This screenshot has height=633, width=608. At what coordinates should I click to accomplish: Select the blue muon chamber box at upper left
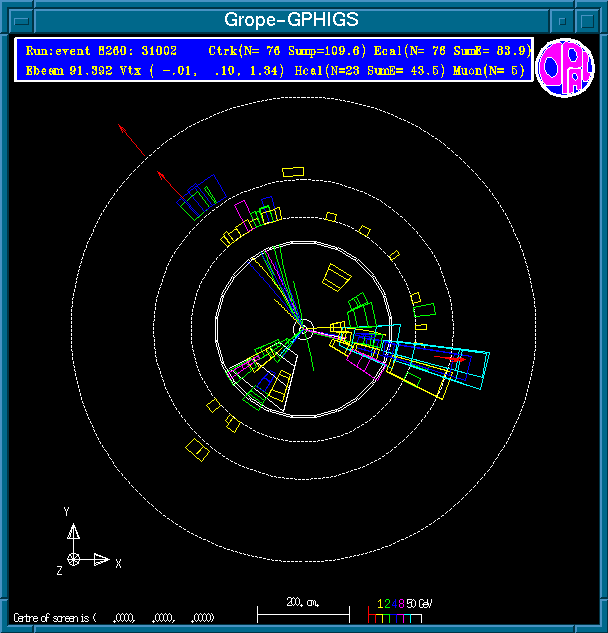click(200, 197)
